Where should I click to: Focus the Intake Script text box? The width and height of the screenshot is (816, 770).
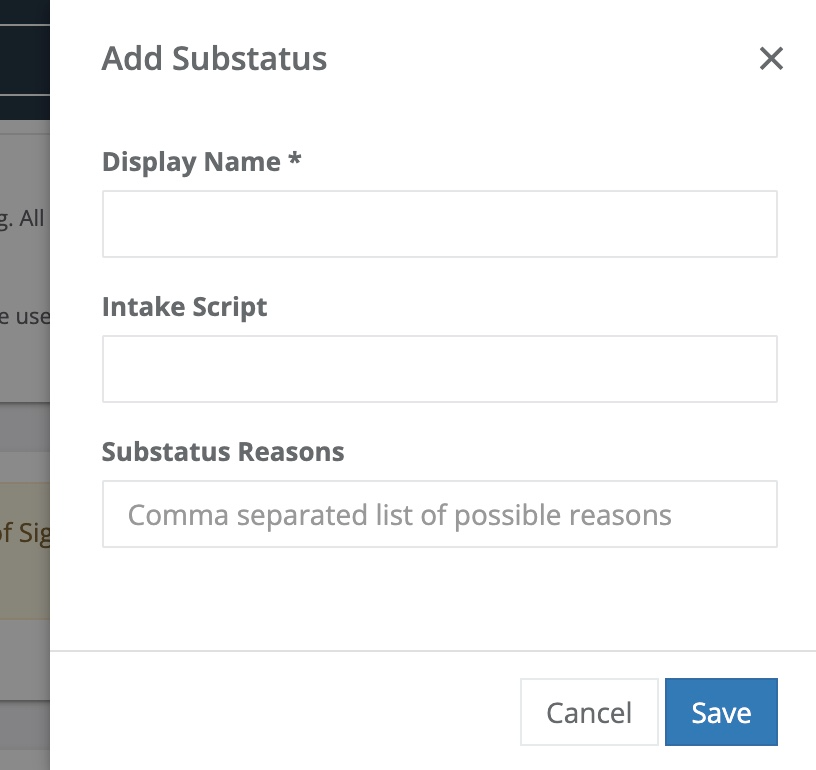[x=440, y=369]
